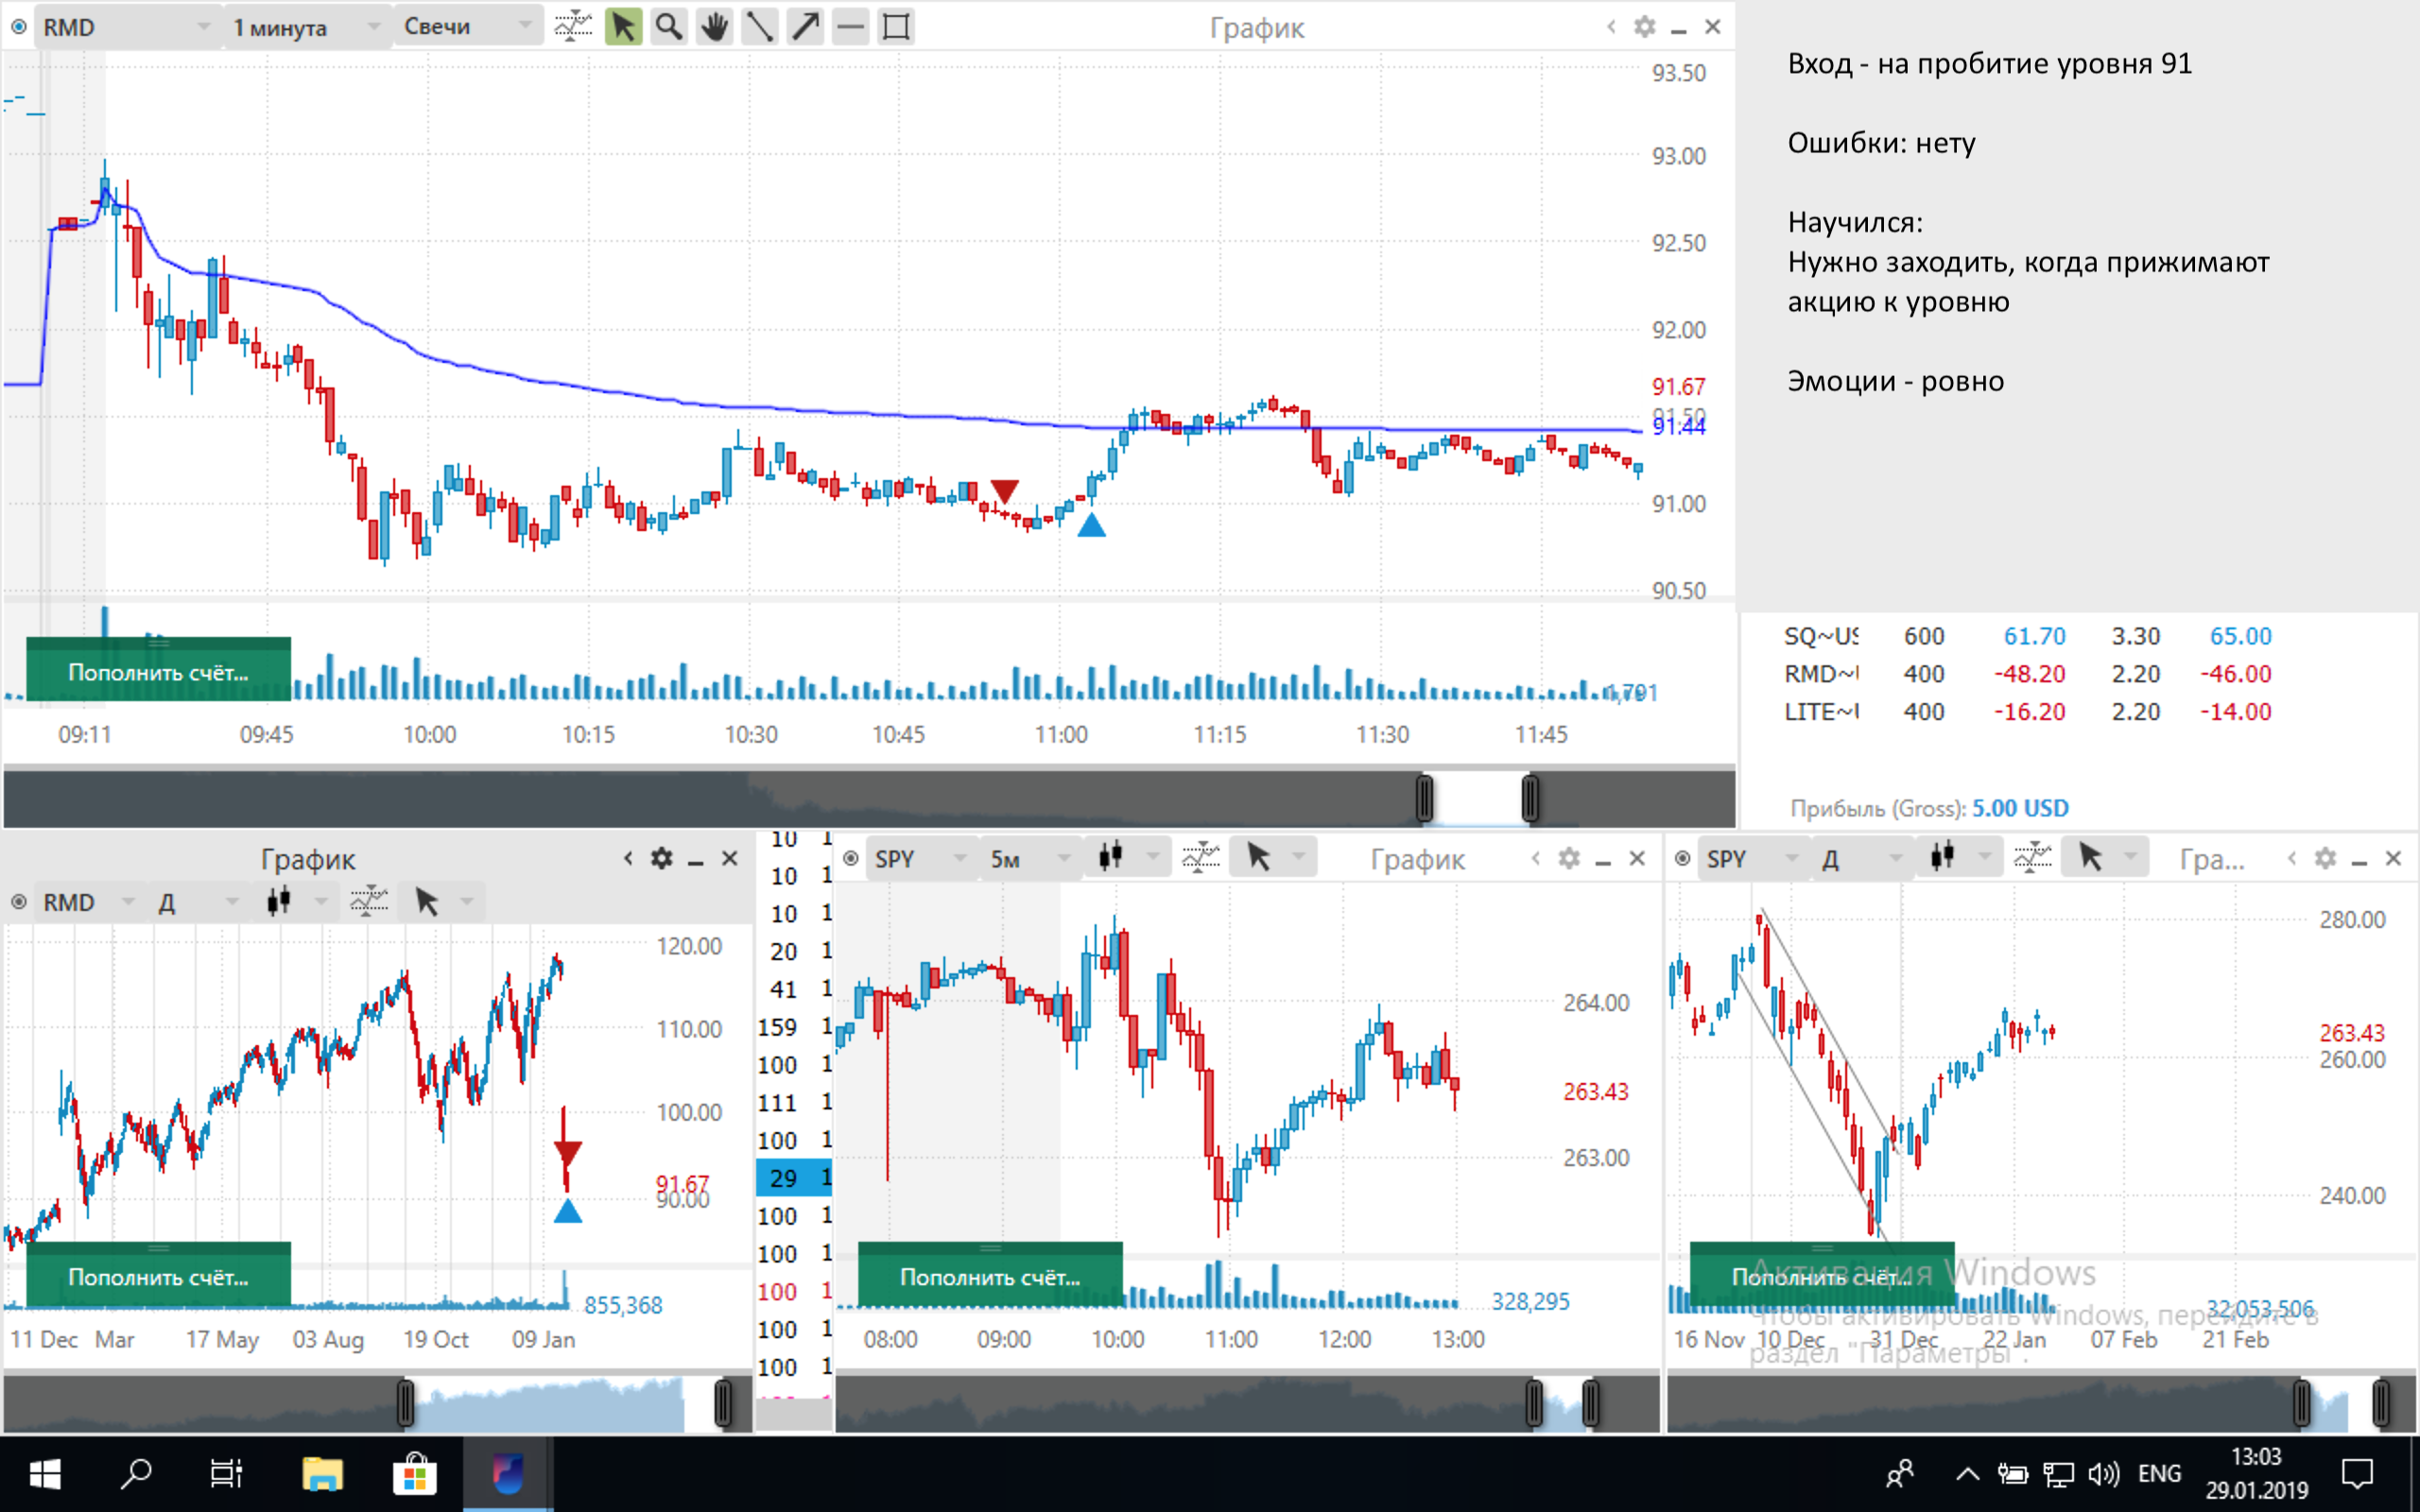Click the cursor tool in SPY 5m chart
The height and width of the screenshot is (1512, 2420).
pyautogui.click(x=1259, y=857)
